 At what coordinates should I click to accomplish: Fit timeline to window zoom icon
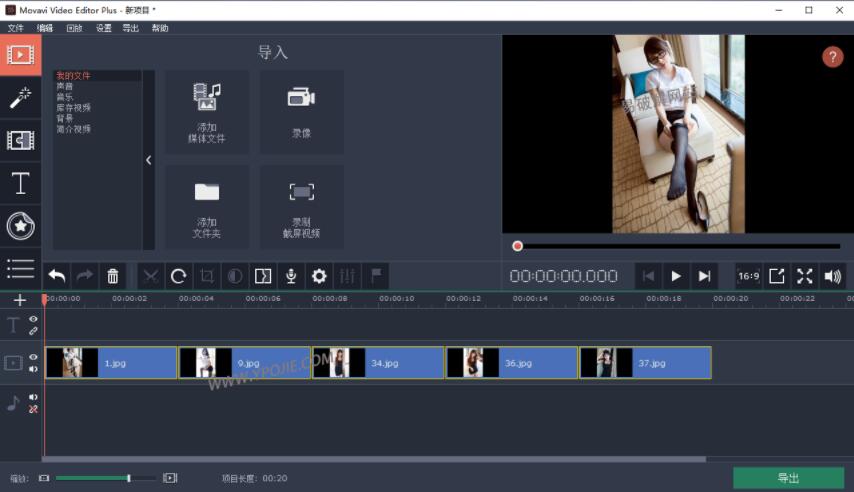click(170, 478)
